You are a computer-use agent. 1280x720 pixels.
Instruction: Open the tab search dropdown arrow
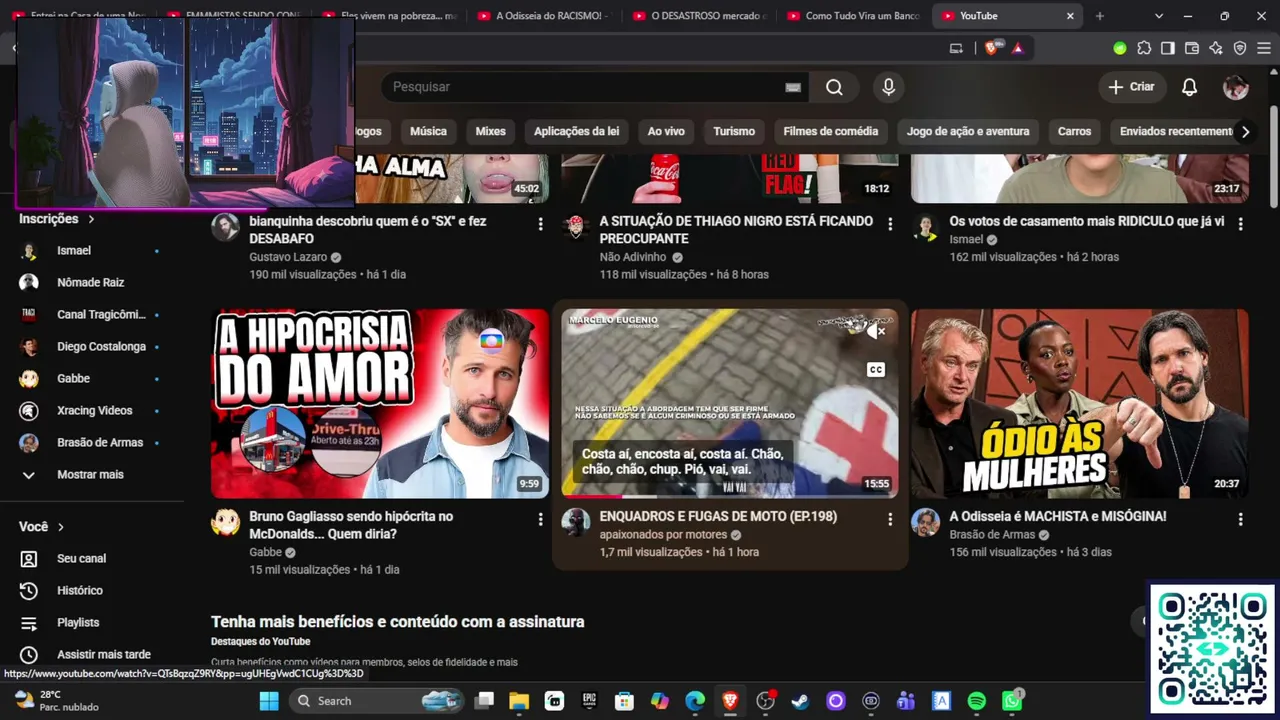tap(1159, 16)
